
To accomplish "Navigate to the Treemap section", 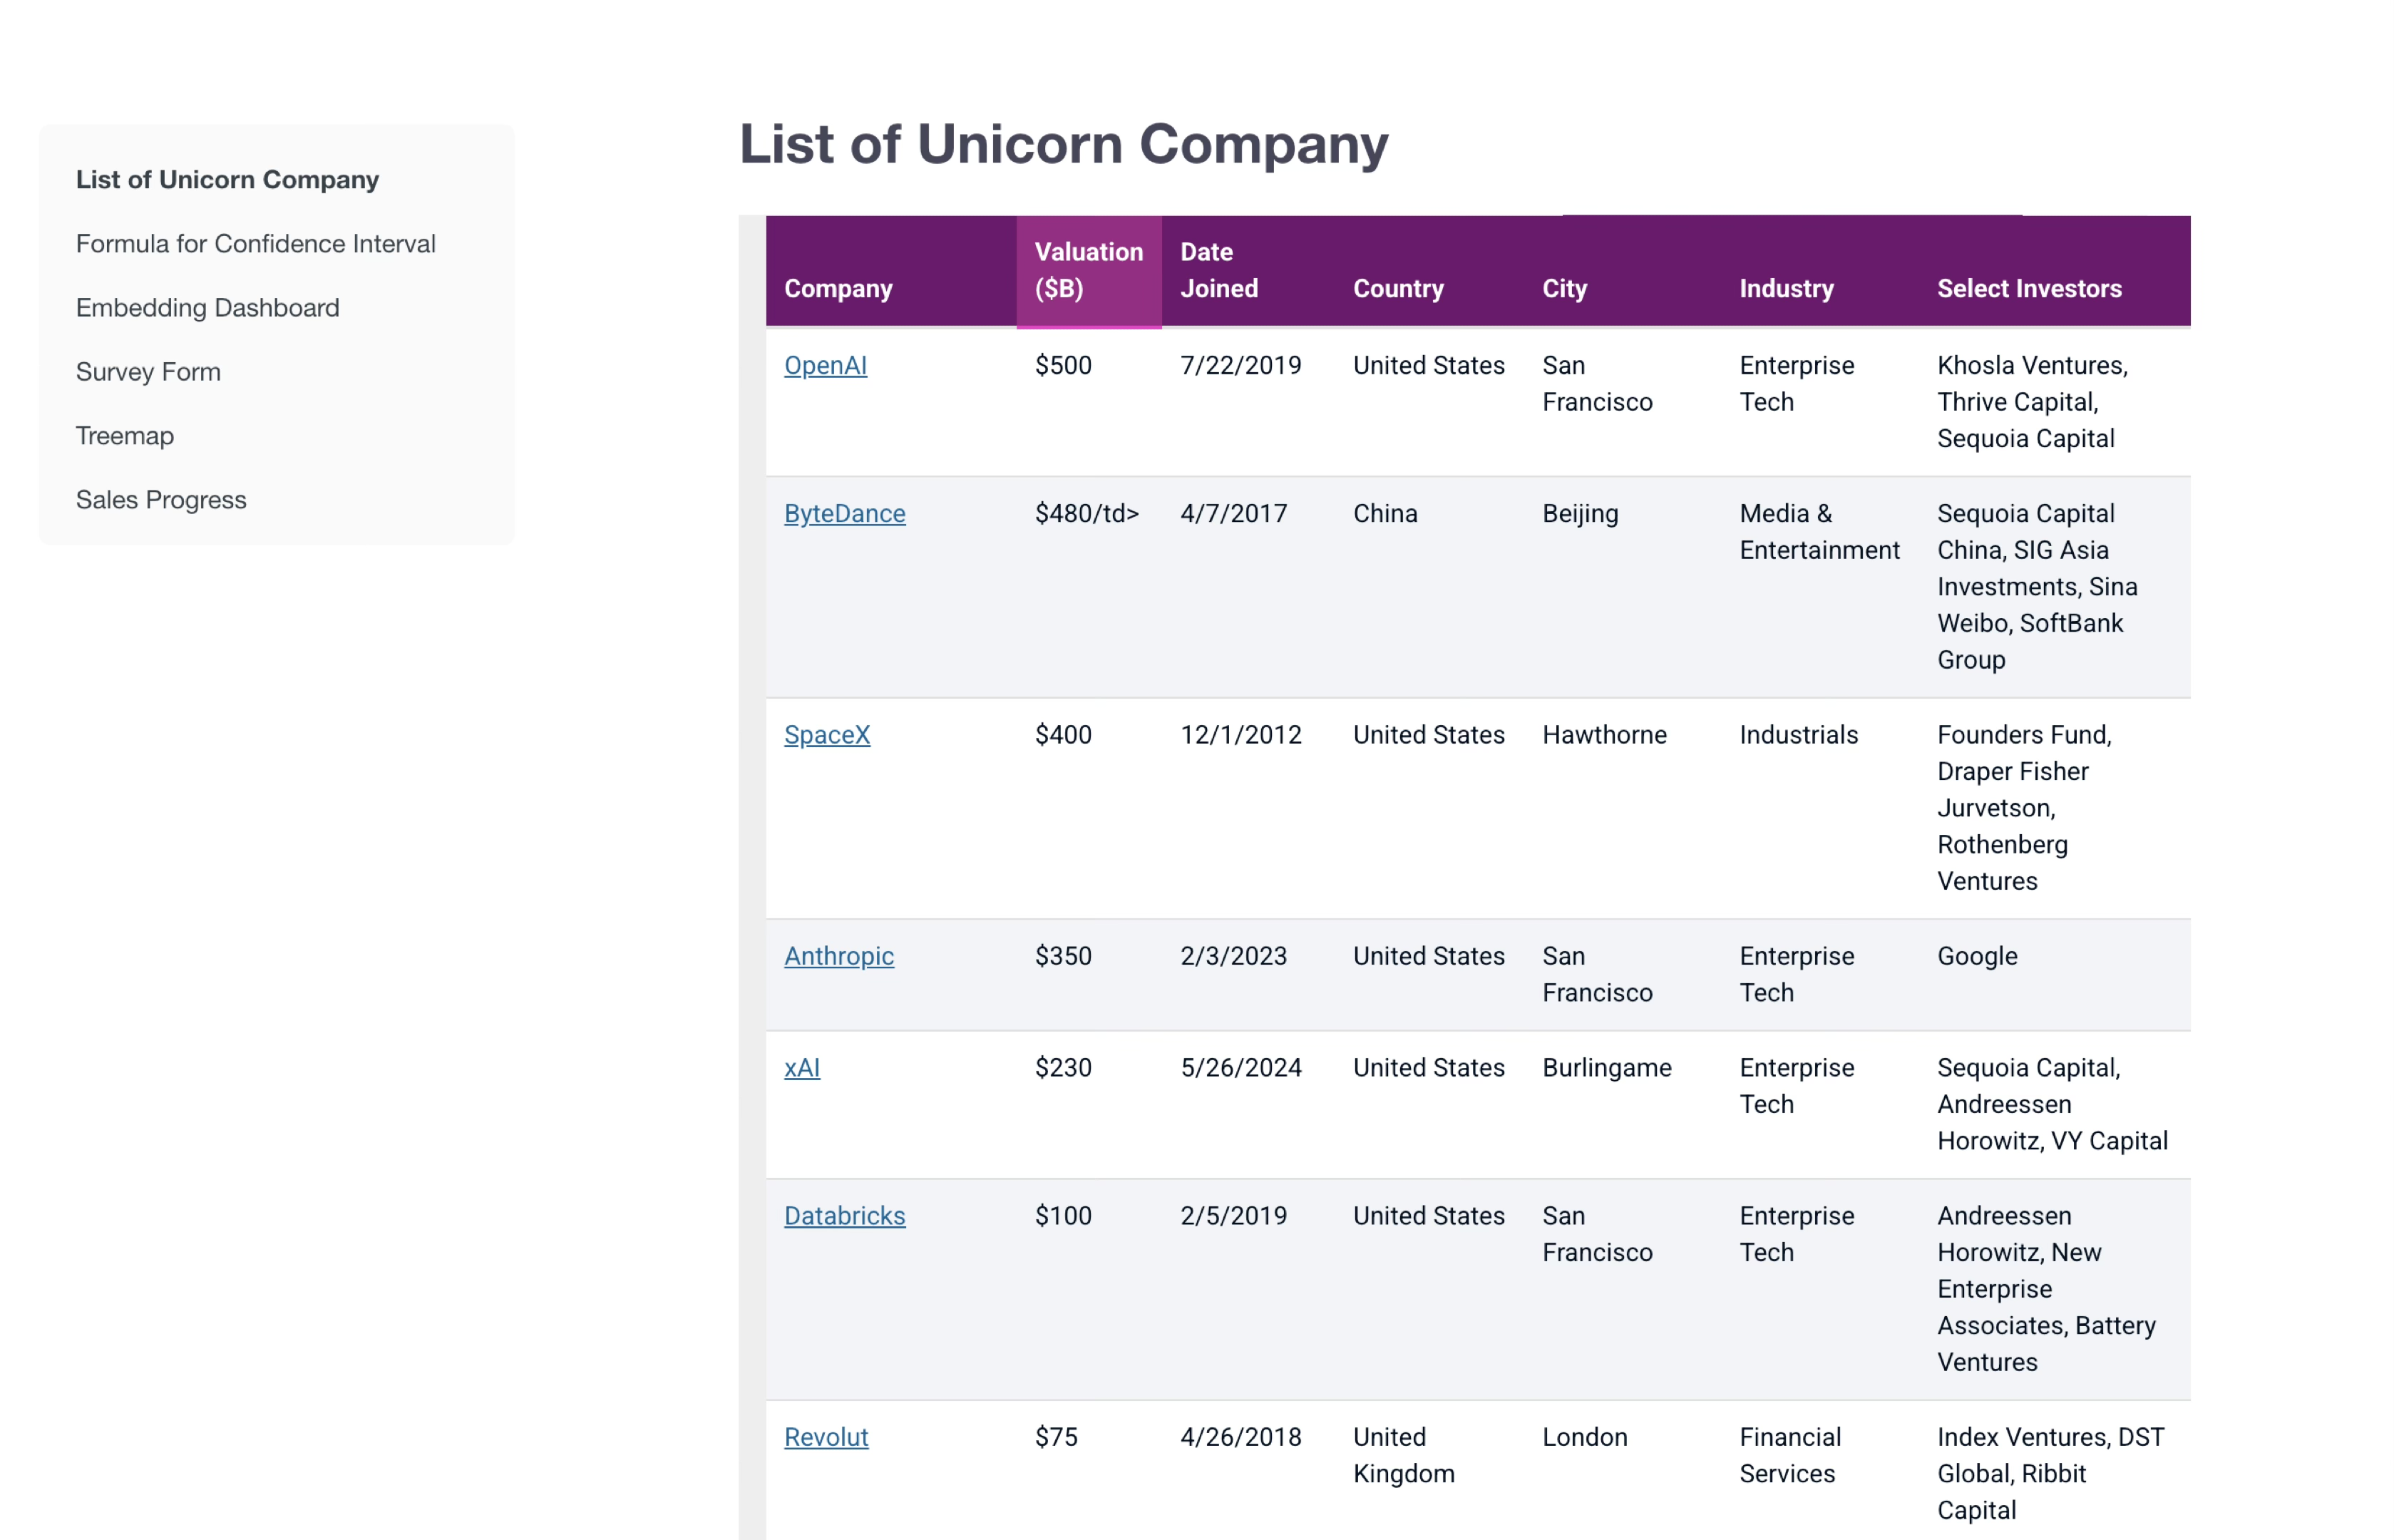I will [125, 436].
